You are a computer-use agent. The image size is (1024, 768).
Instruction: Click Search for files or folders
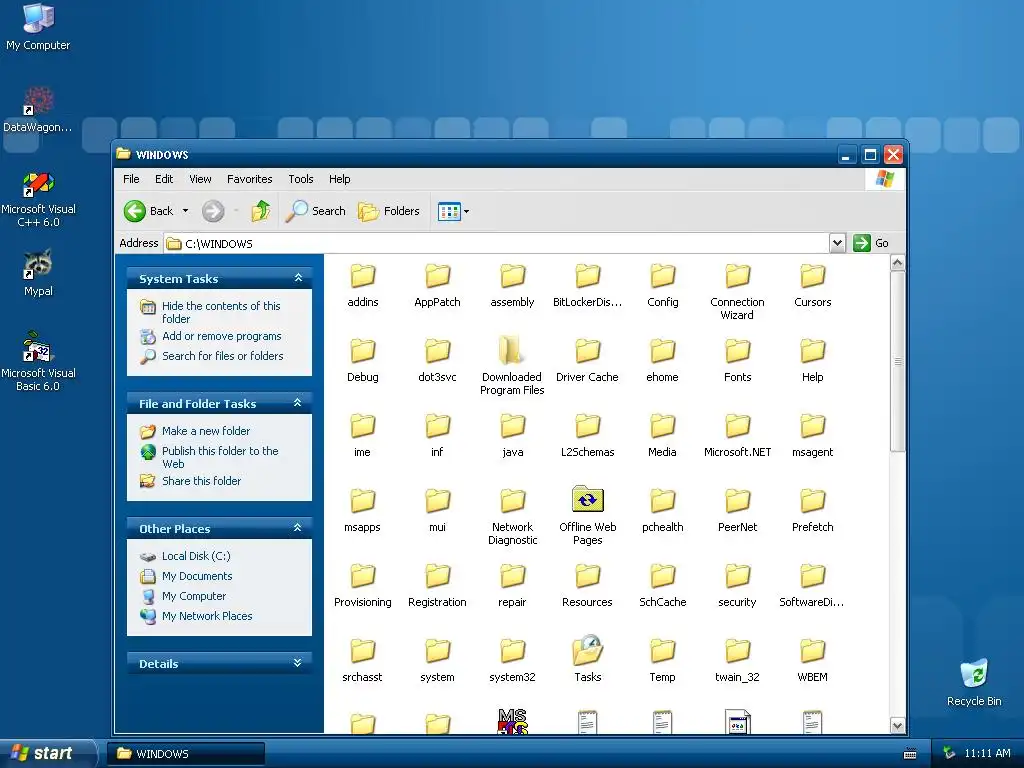tap(223, 356)
